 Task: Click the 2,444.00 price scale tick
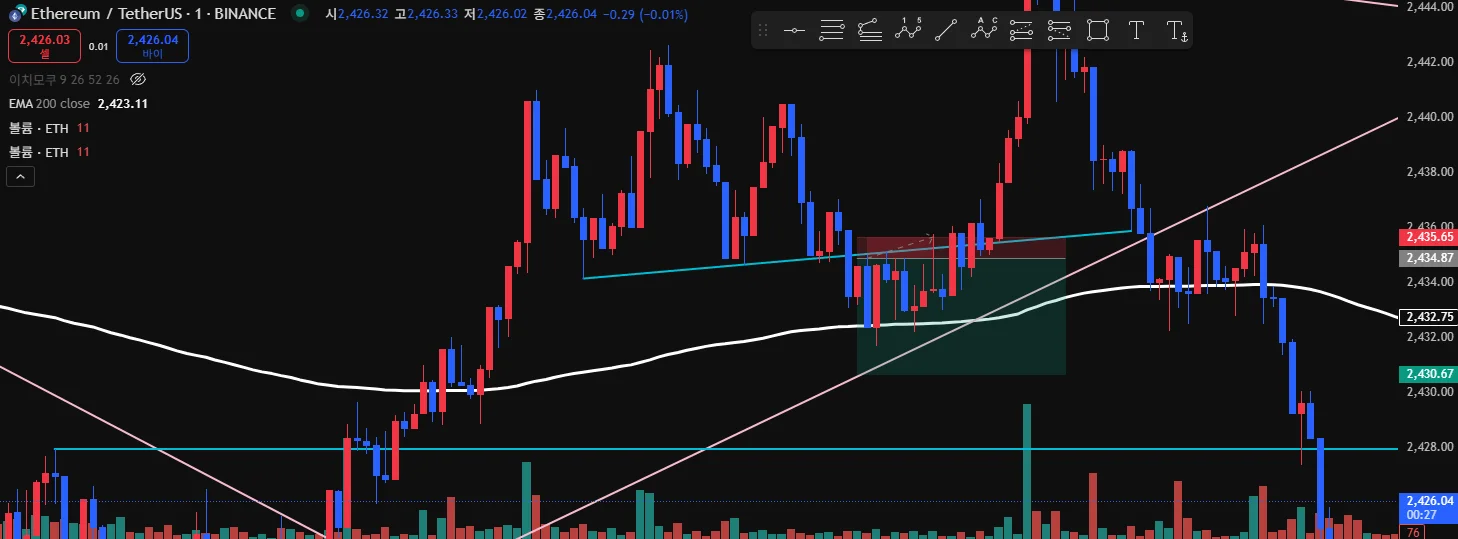tap(1429, 7)
